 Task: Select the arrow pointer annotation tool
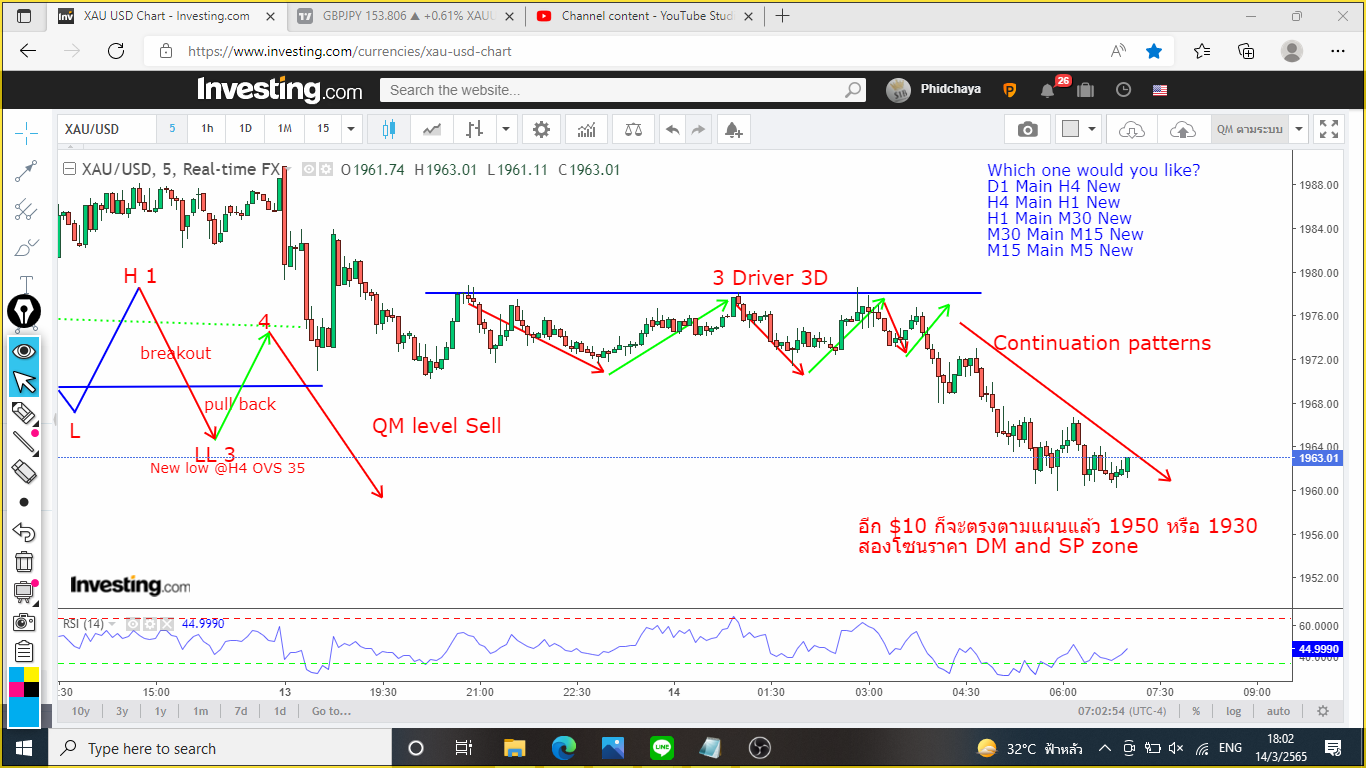[x=24, y=382]
